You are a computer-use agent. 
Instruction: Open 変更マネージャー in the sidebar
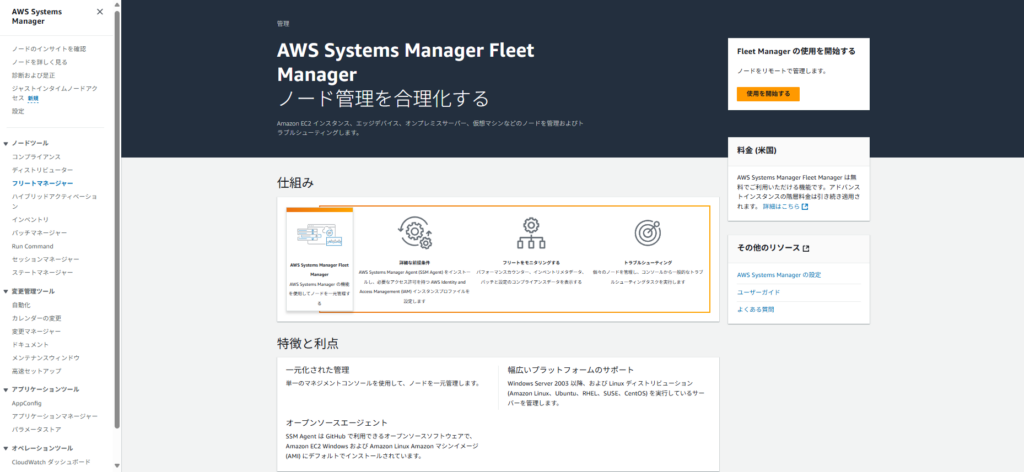37,332
